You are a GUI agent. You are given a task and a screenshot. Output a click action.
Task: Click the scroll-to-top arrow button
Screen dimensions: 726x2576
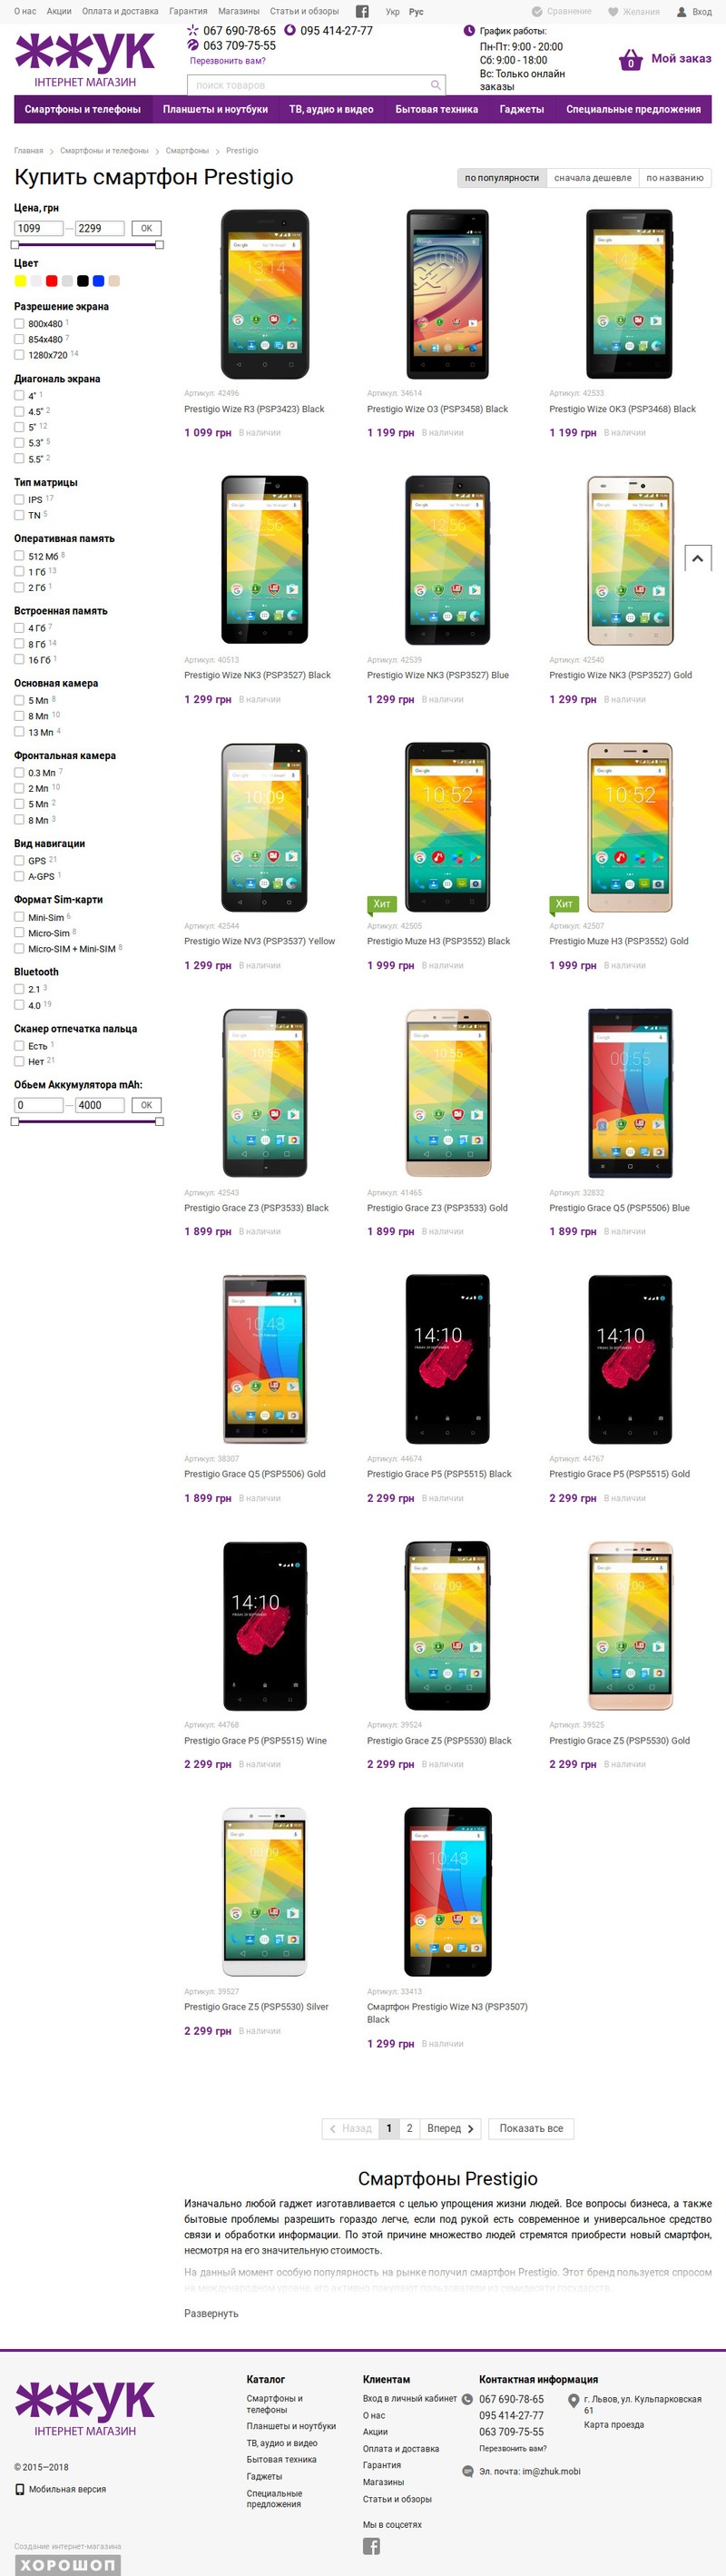tap(697, 558)
